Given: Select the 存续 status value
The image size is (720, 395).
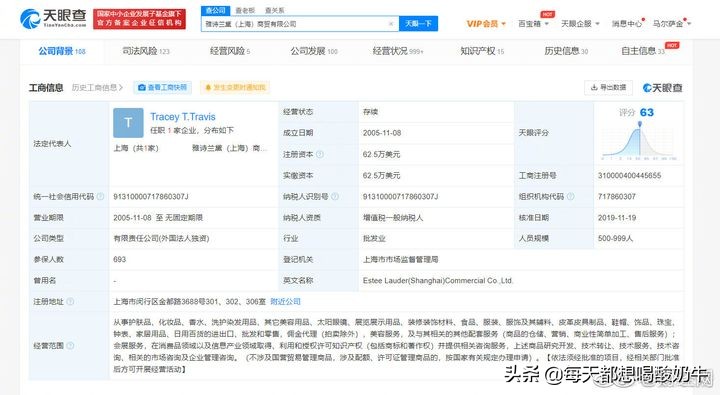Looking at the screenshot, I should (370, 112).
